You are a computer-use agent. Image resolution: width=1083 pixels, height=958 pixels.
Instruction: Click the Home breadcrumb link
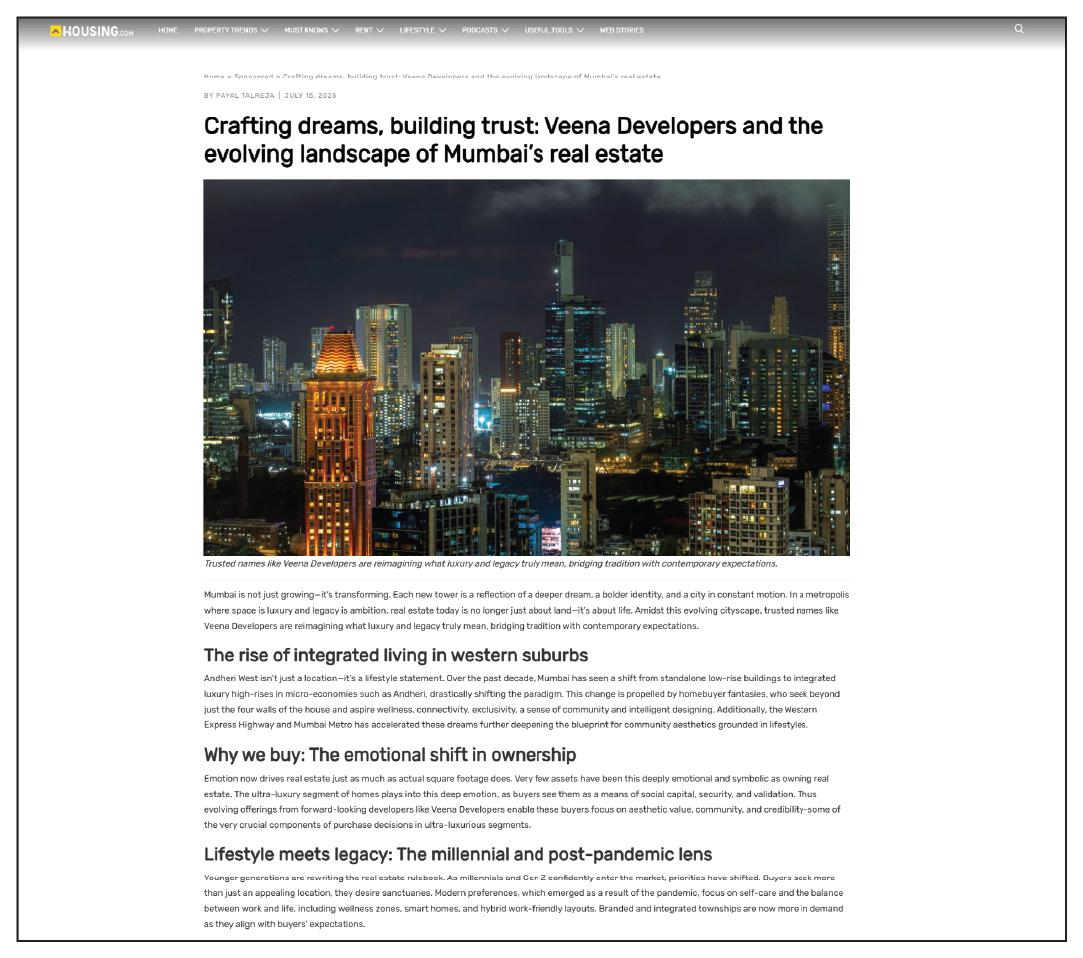(x=211, y=74)
